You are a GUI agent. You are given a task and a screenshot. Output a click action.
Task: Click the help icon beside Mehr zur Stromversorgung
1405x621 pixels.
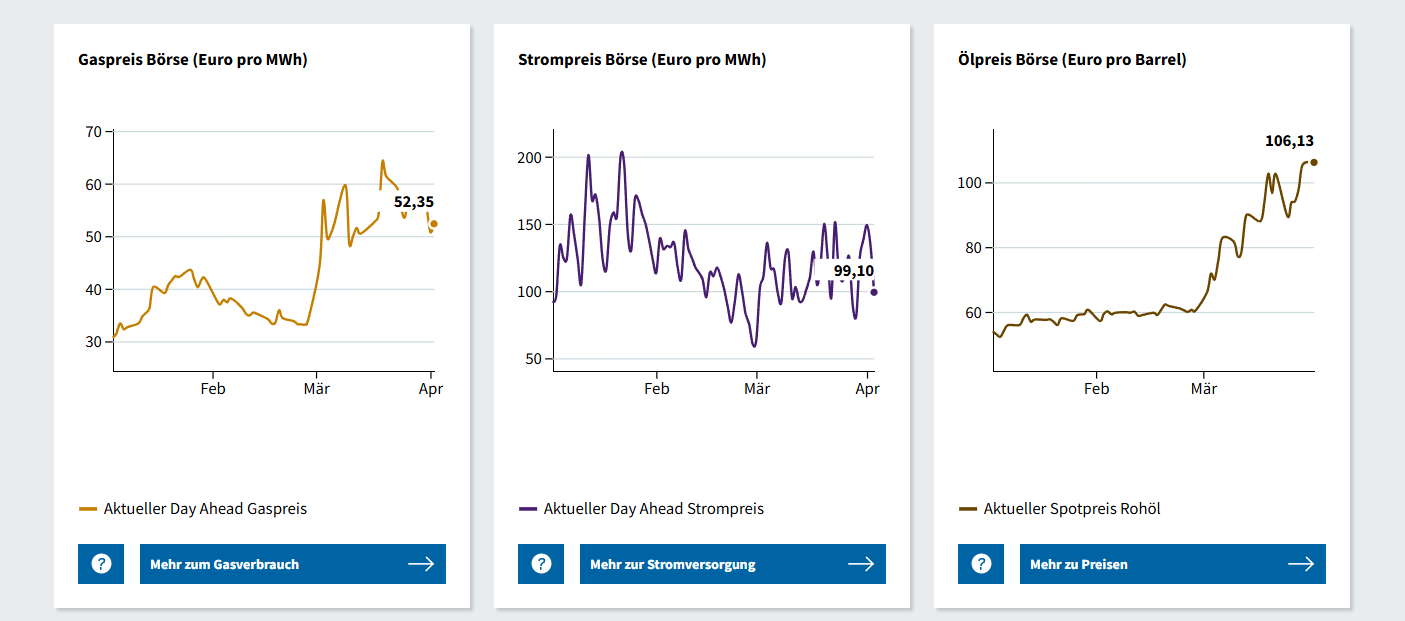coord(540,563)
